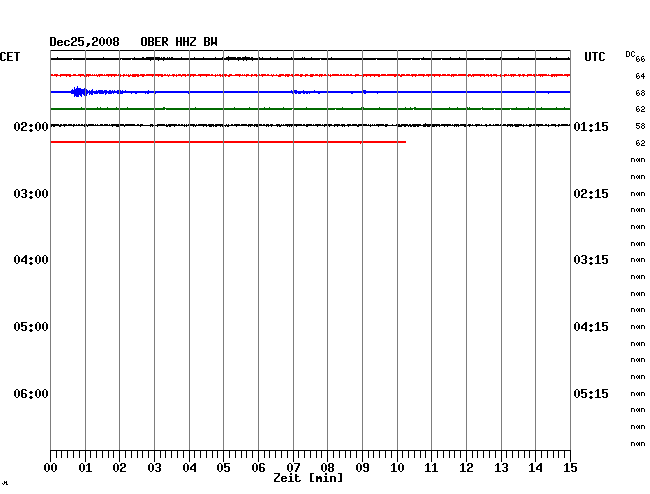Click minute label 11 on the time axis
Screen dimensions: 650x494
(x=431, y=468)
